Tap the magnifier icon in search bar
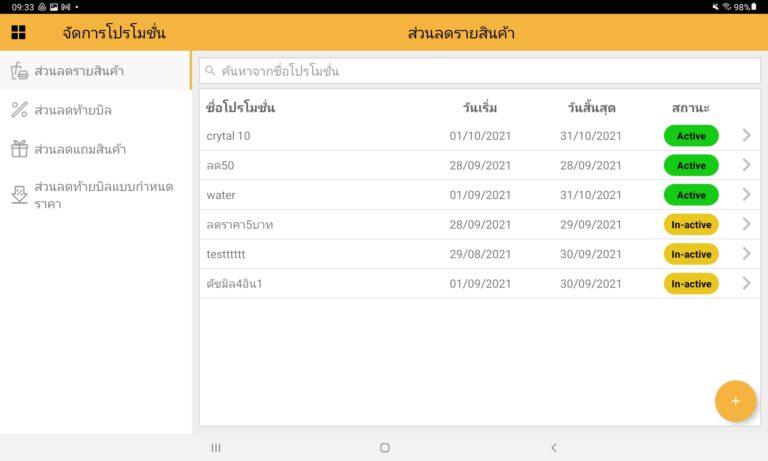The height and width of the screenshot is (461, 768). [210, 71]
